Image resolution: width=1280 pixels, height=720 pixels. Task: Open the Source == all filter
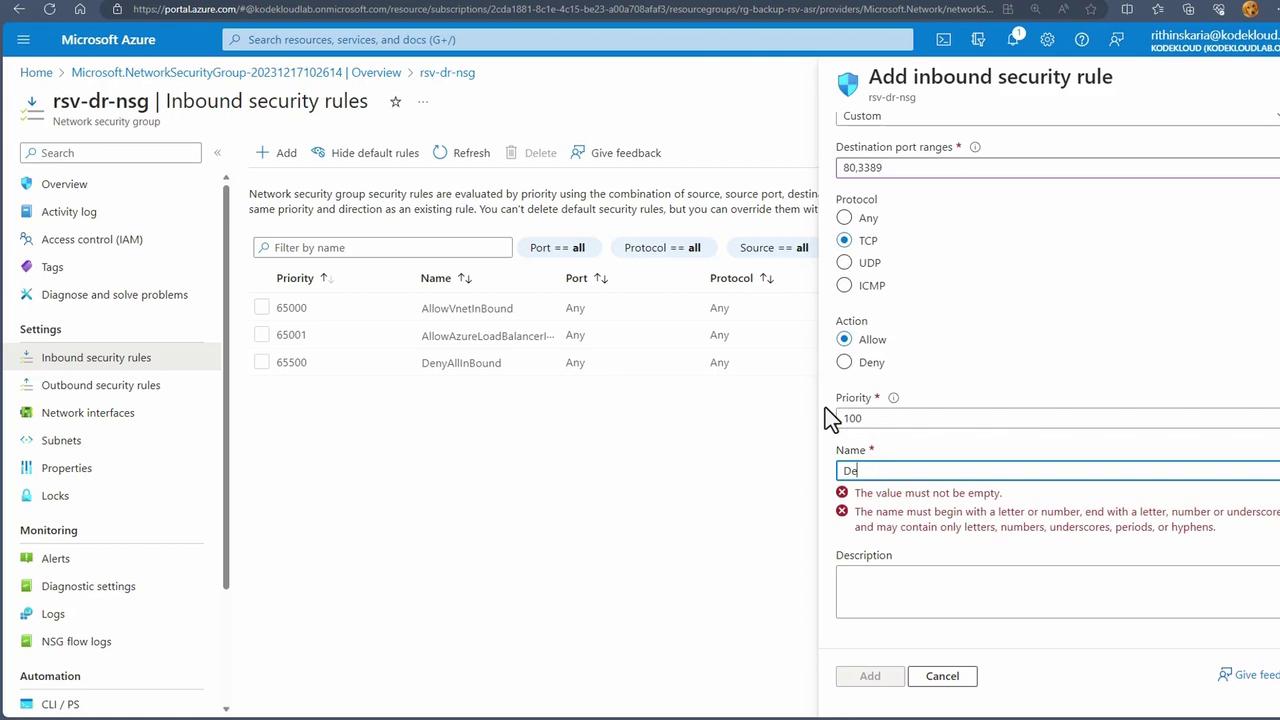pos(773,248)
